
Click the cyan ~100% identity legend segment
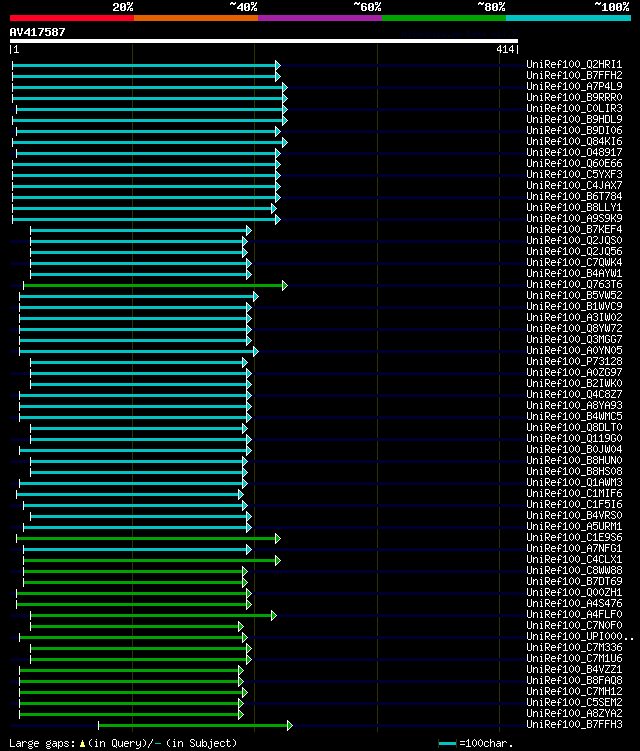tap(568, 18)
